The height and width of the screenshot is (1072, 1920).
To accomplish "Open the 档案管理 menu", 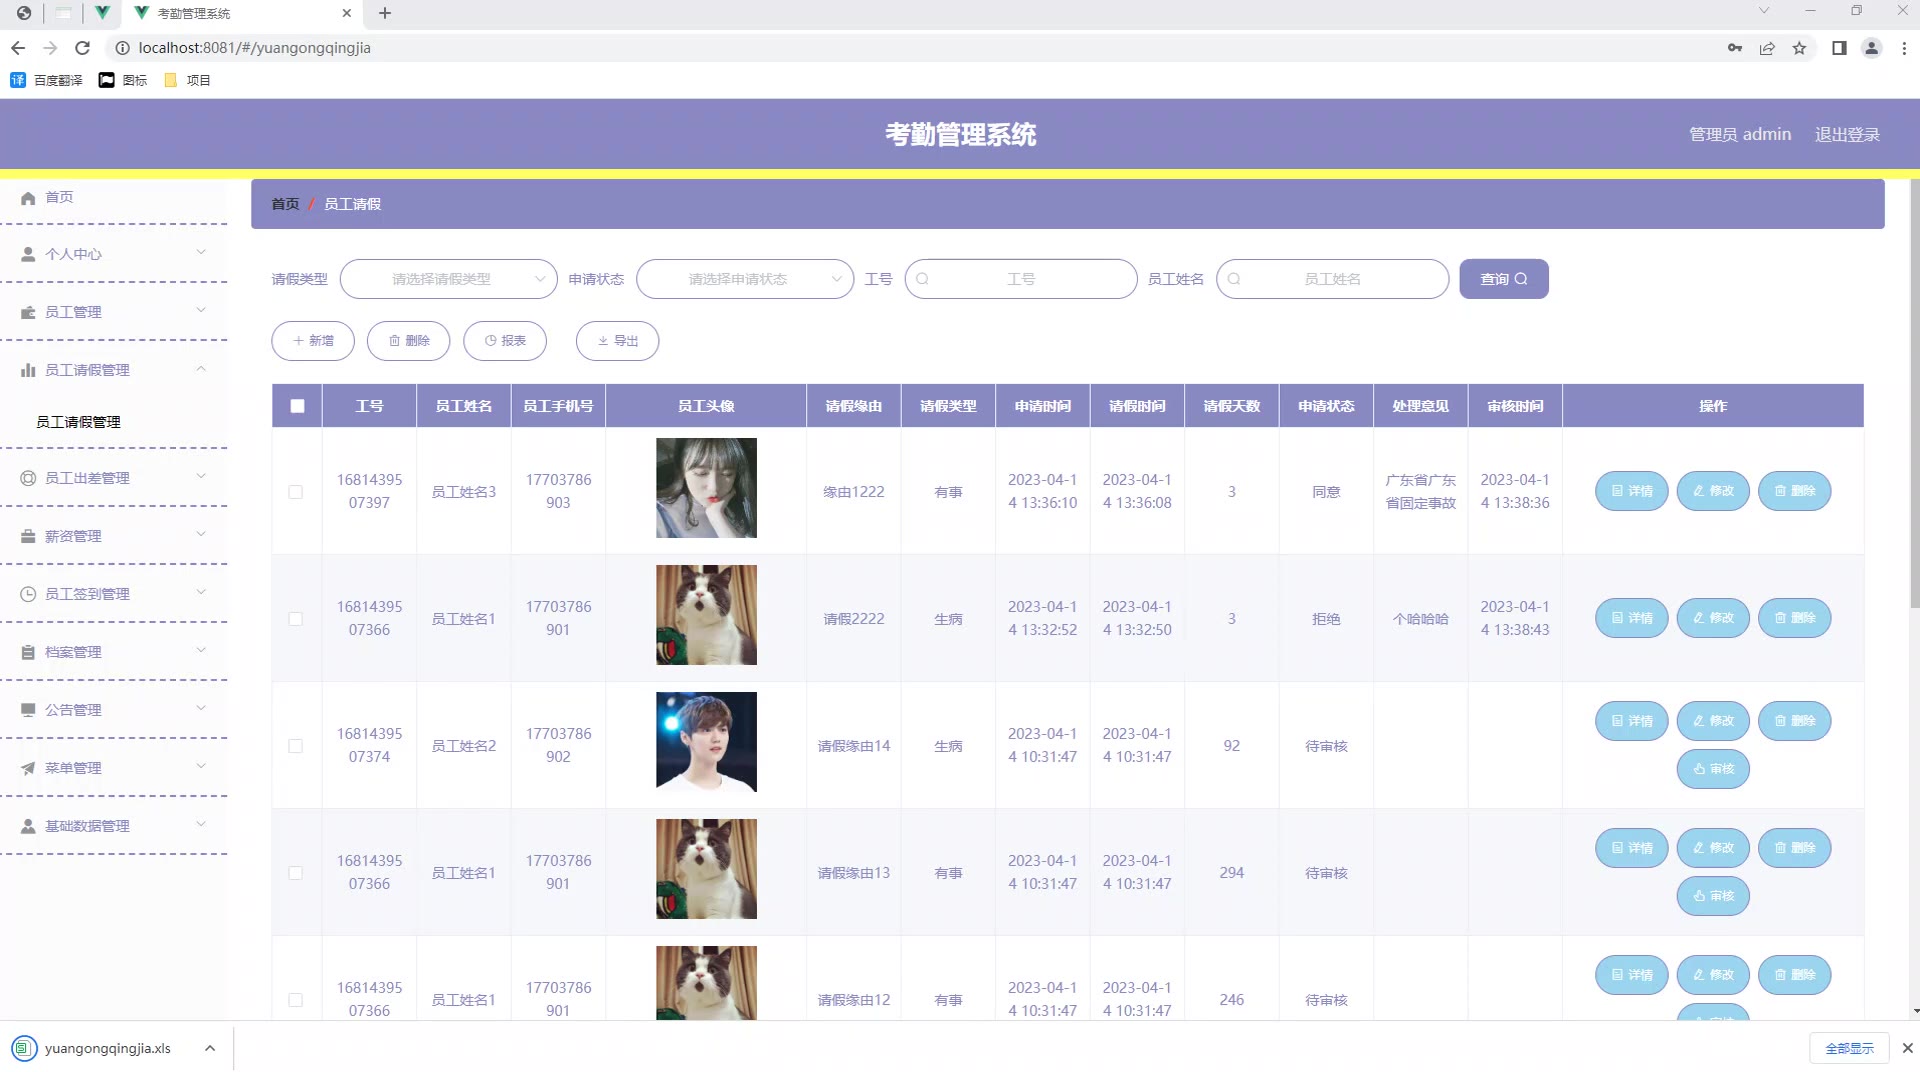I will [x=114, y=652].
